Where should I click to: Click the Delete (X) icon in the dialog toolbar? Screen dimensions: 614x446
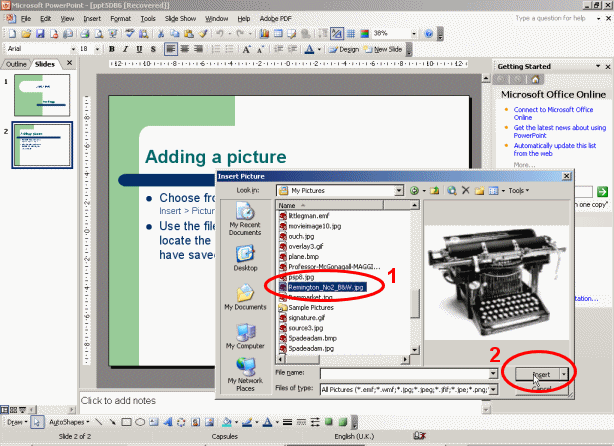click(466, 190)
